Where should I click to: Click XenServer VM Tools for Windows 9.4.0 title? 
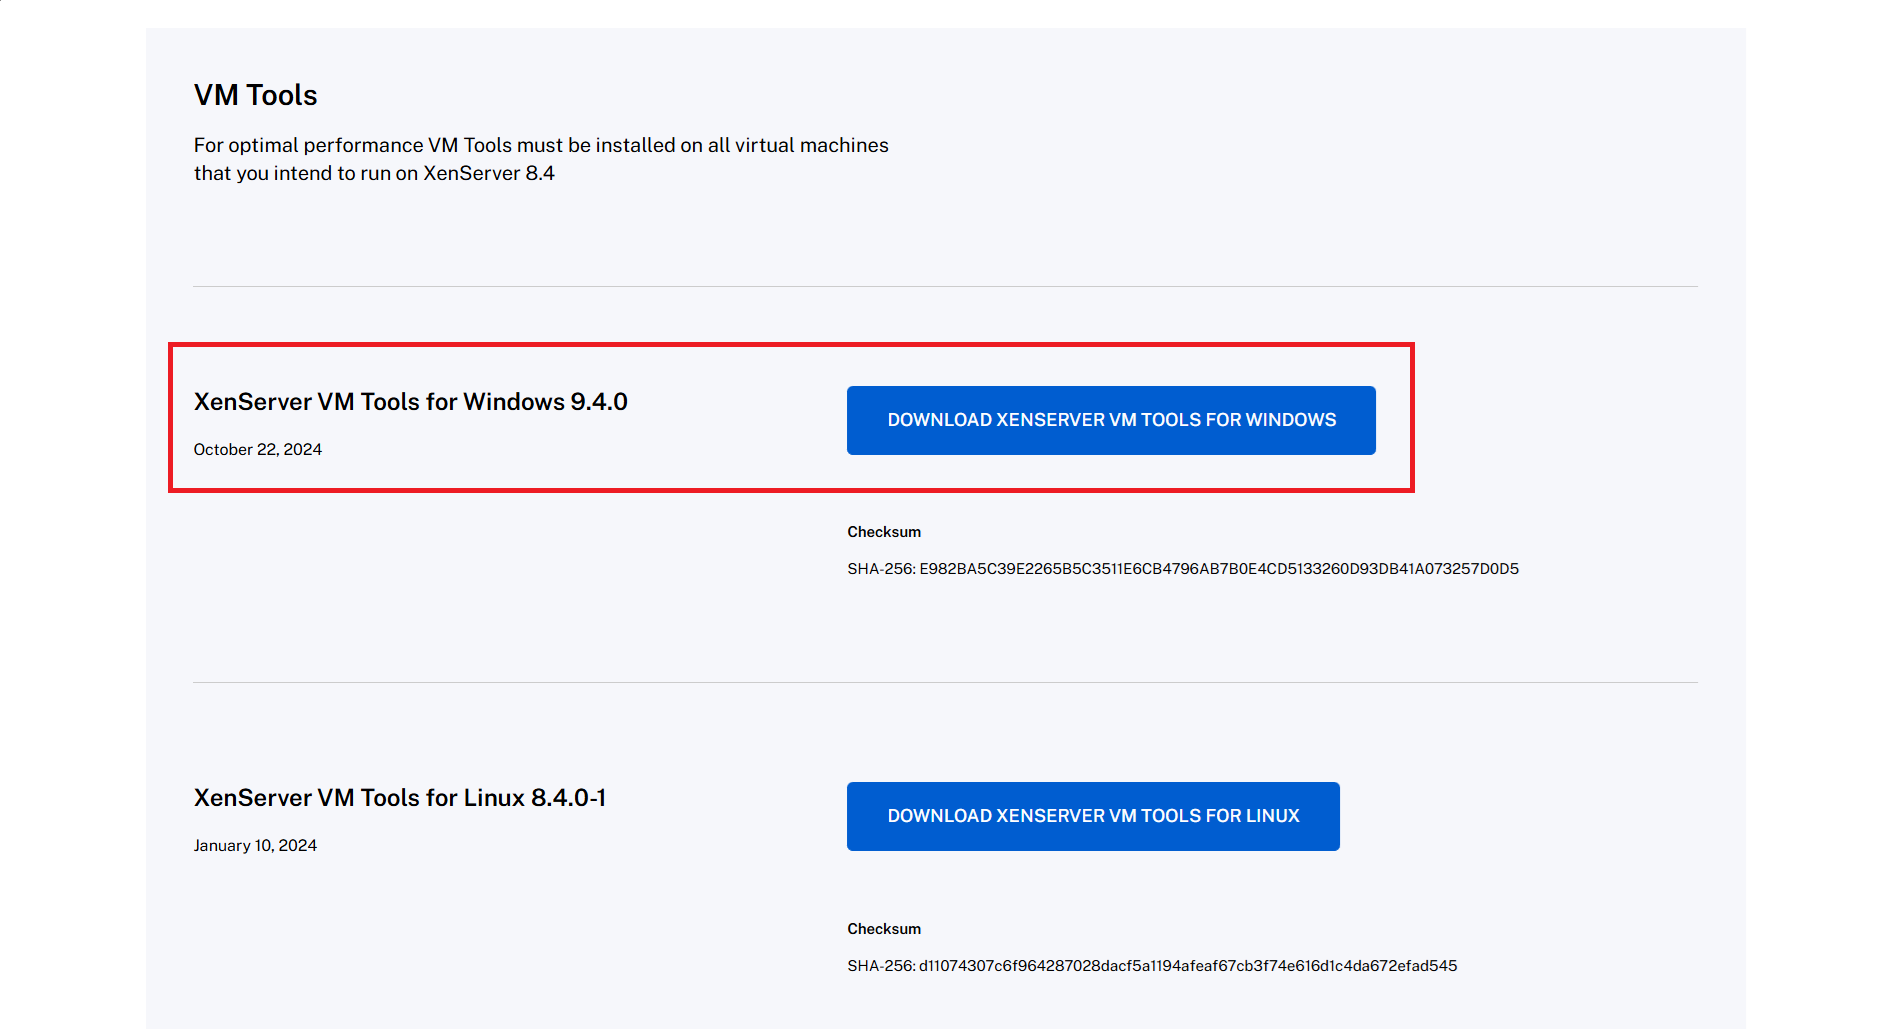[x=411, y=402]
